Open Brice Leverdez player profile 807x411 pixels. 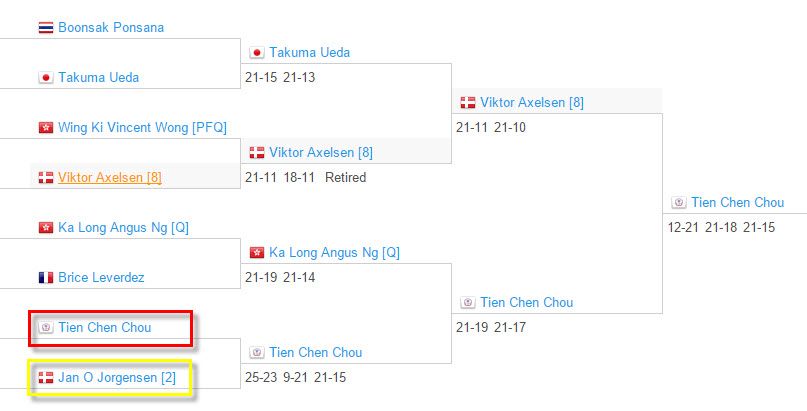(x=101, y=278)
